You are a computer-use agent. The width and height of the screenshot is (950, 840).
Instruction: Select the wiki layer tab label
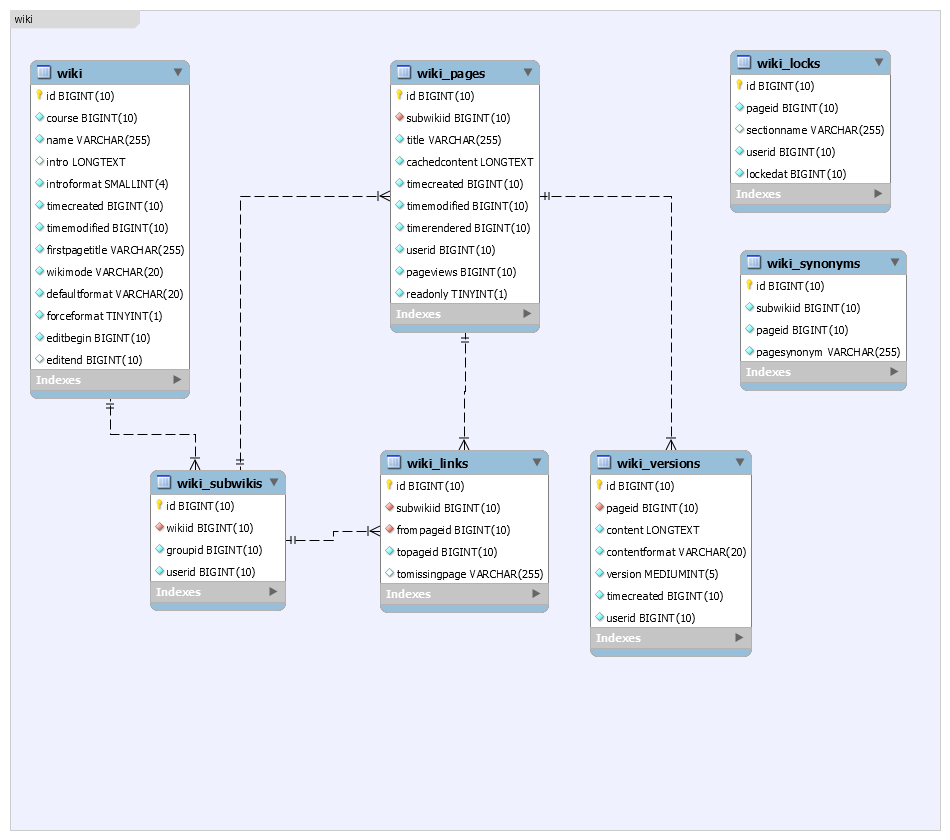tap(23, 19)
